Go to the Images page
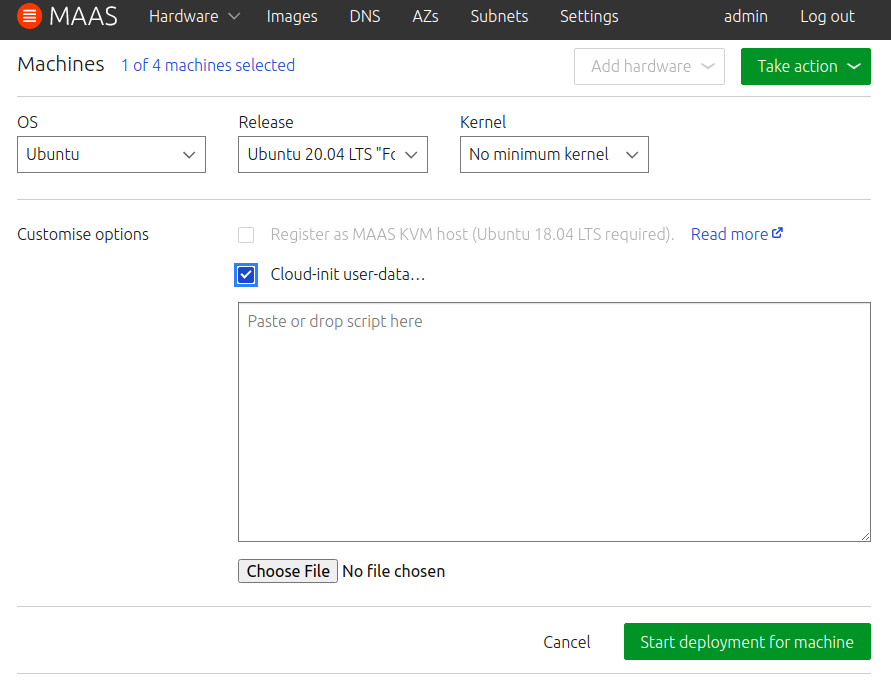 click(292, 17)
